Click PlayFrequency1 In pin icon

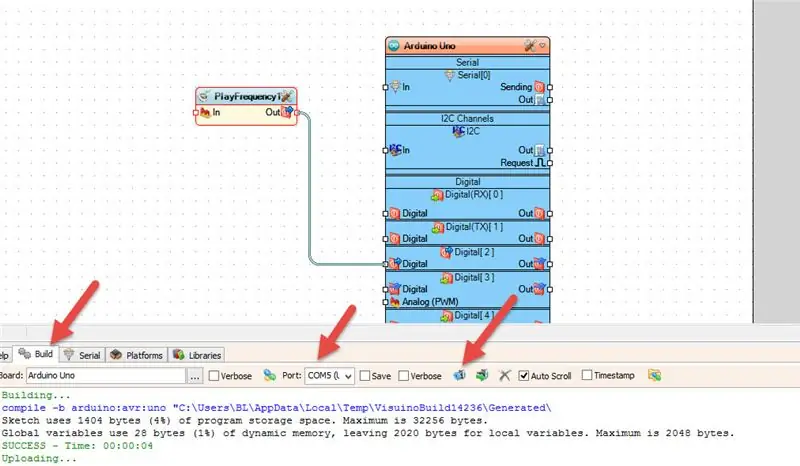click(x=205, y=112)
